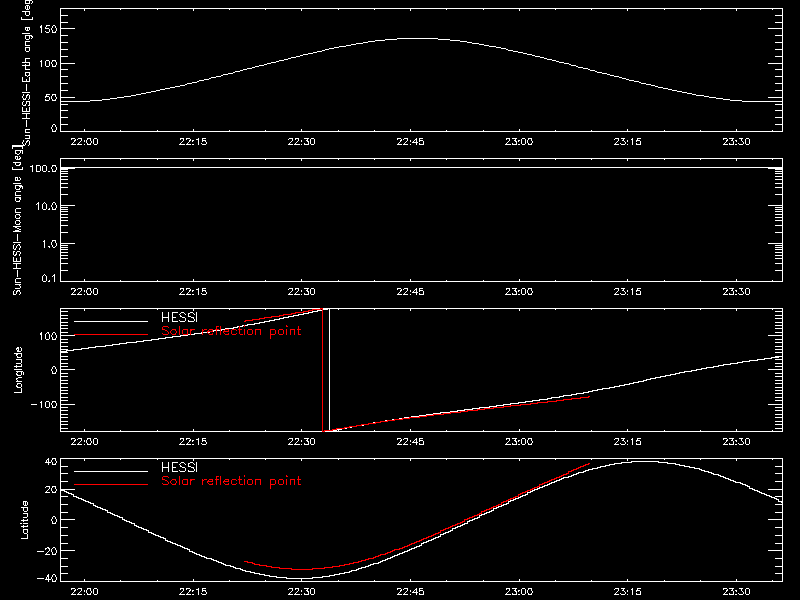Screen dimensions: 800x600
Task: Click the 100 tick on Longitude axis
Action: point(48,336)
